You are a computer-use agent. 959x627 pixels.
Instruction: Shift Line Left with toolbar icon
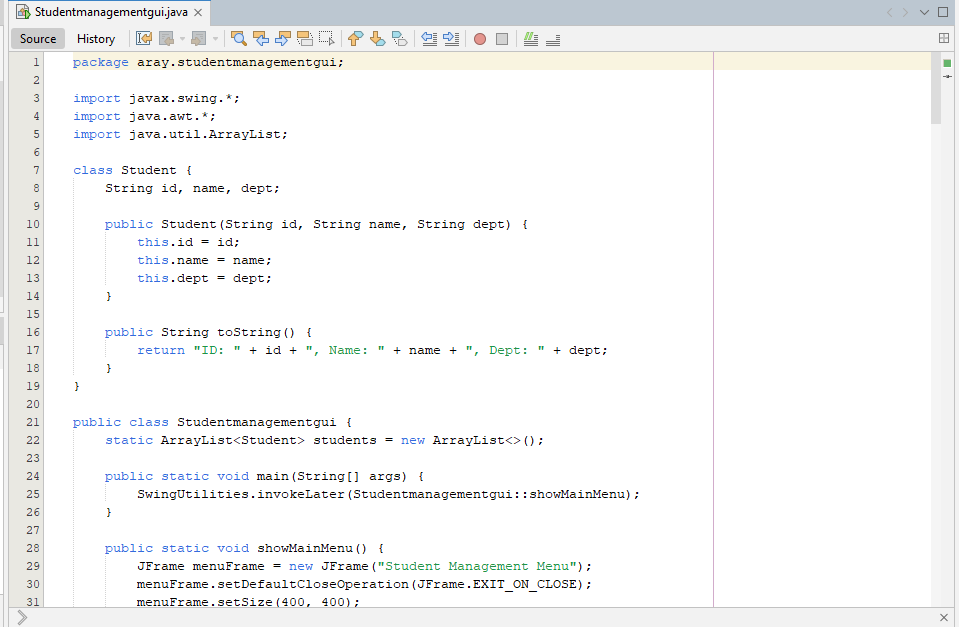click(x=429, y=39)
